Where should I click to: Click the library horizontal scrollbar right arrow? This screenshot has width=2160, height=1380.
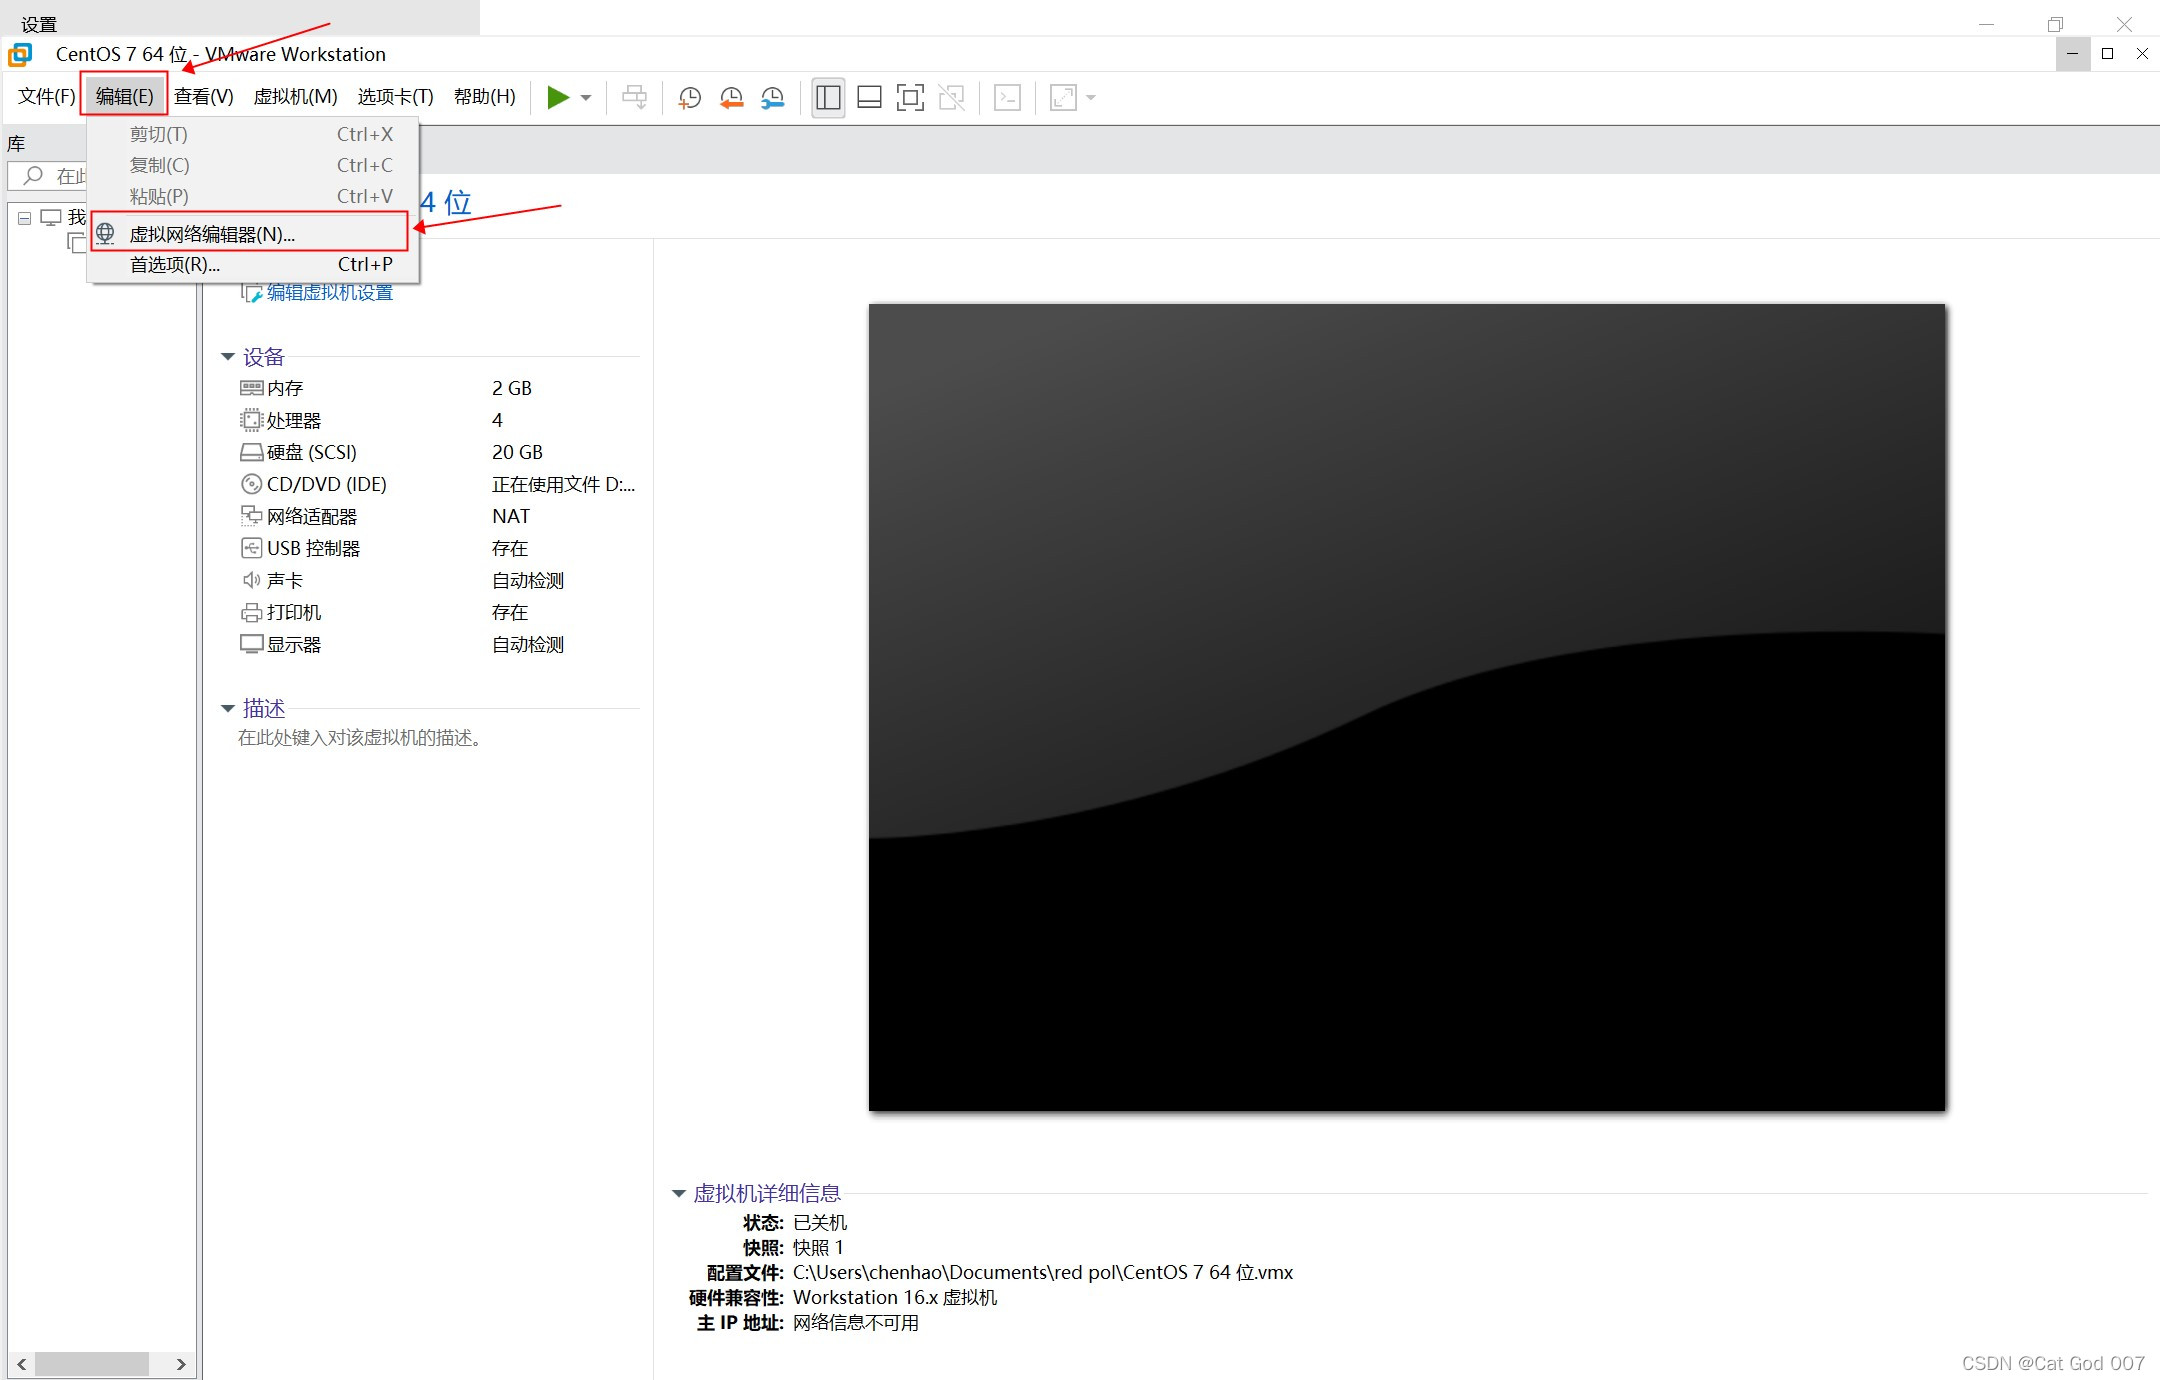click(x=180, y=1363)
